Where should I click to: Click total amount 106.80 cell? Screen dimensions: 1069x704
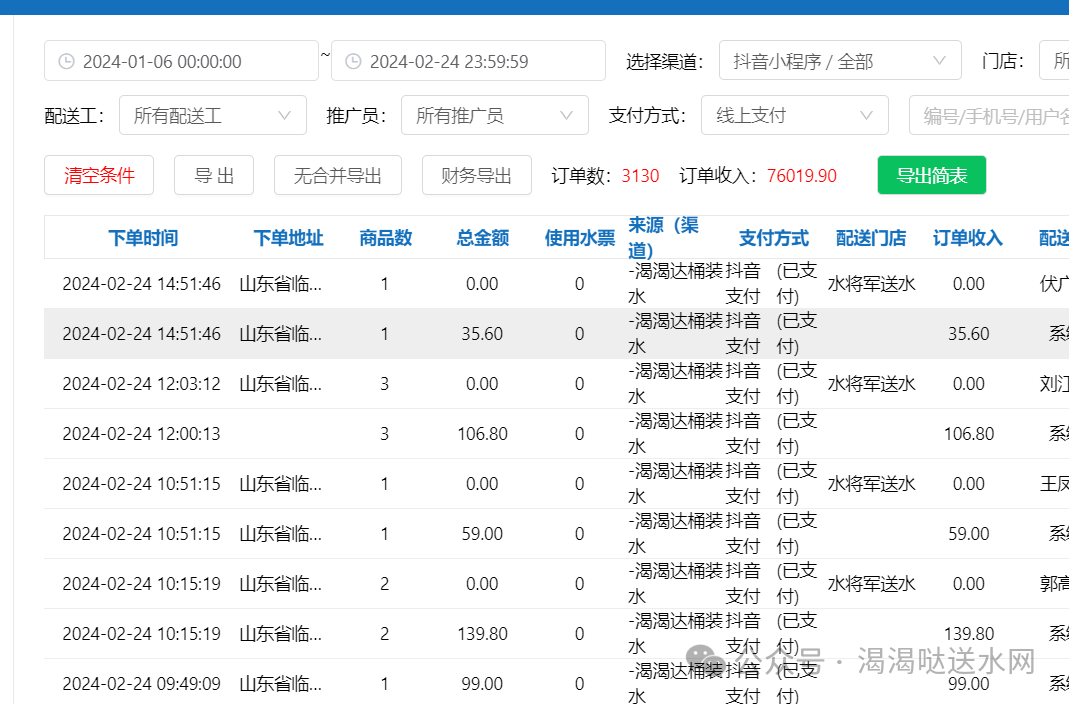483,433
